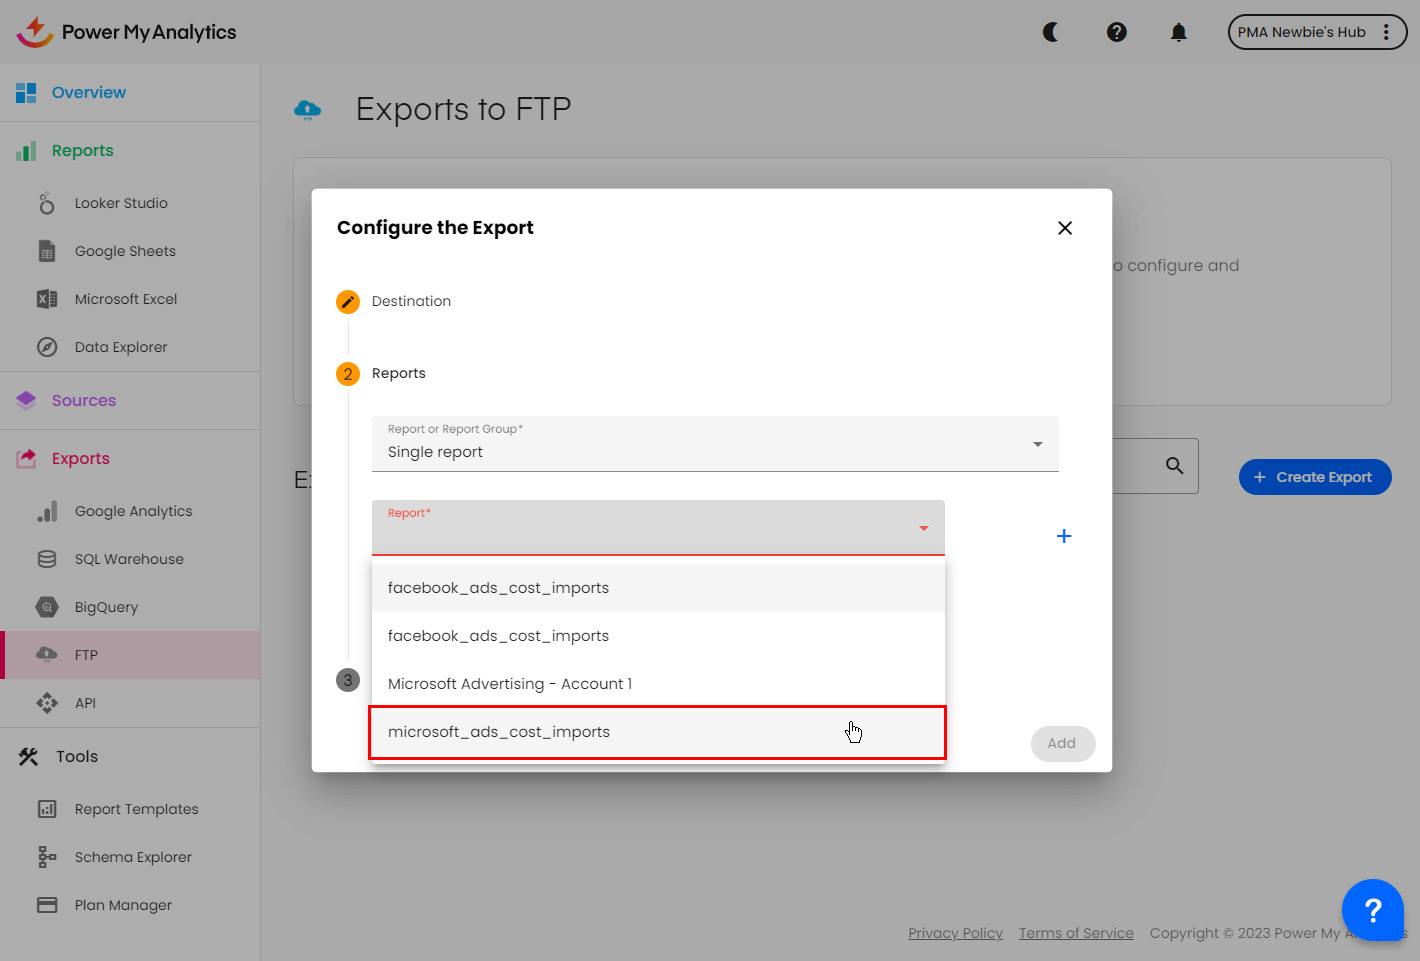
Task: Open floating help chat button
Action: 1372,910
